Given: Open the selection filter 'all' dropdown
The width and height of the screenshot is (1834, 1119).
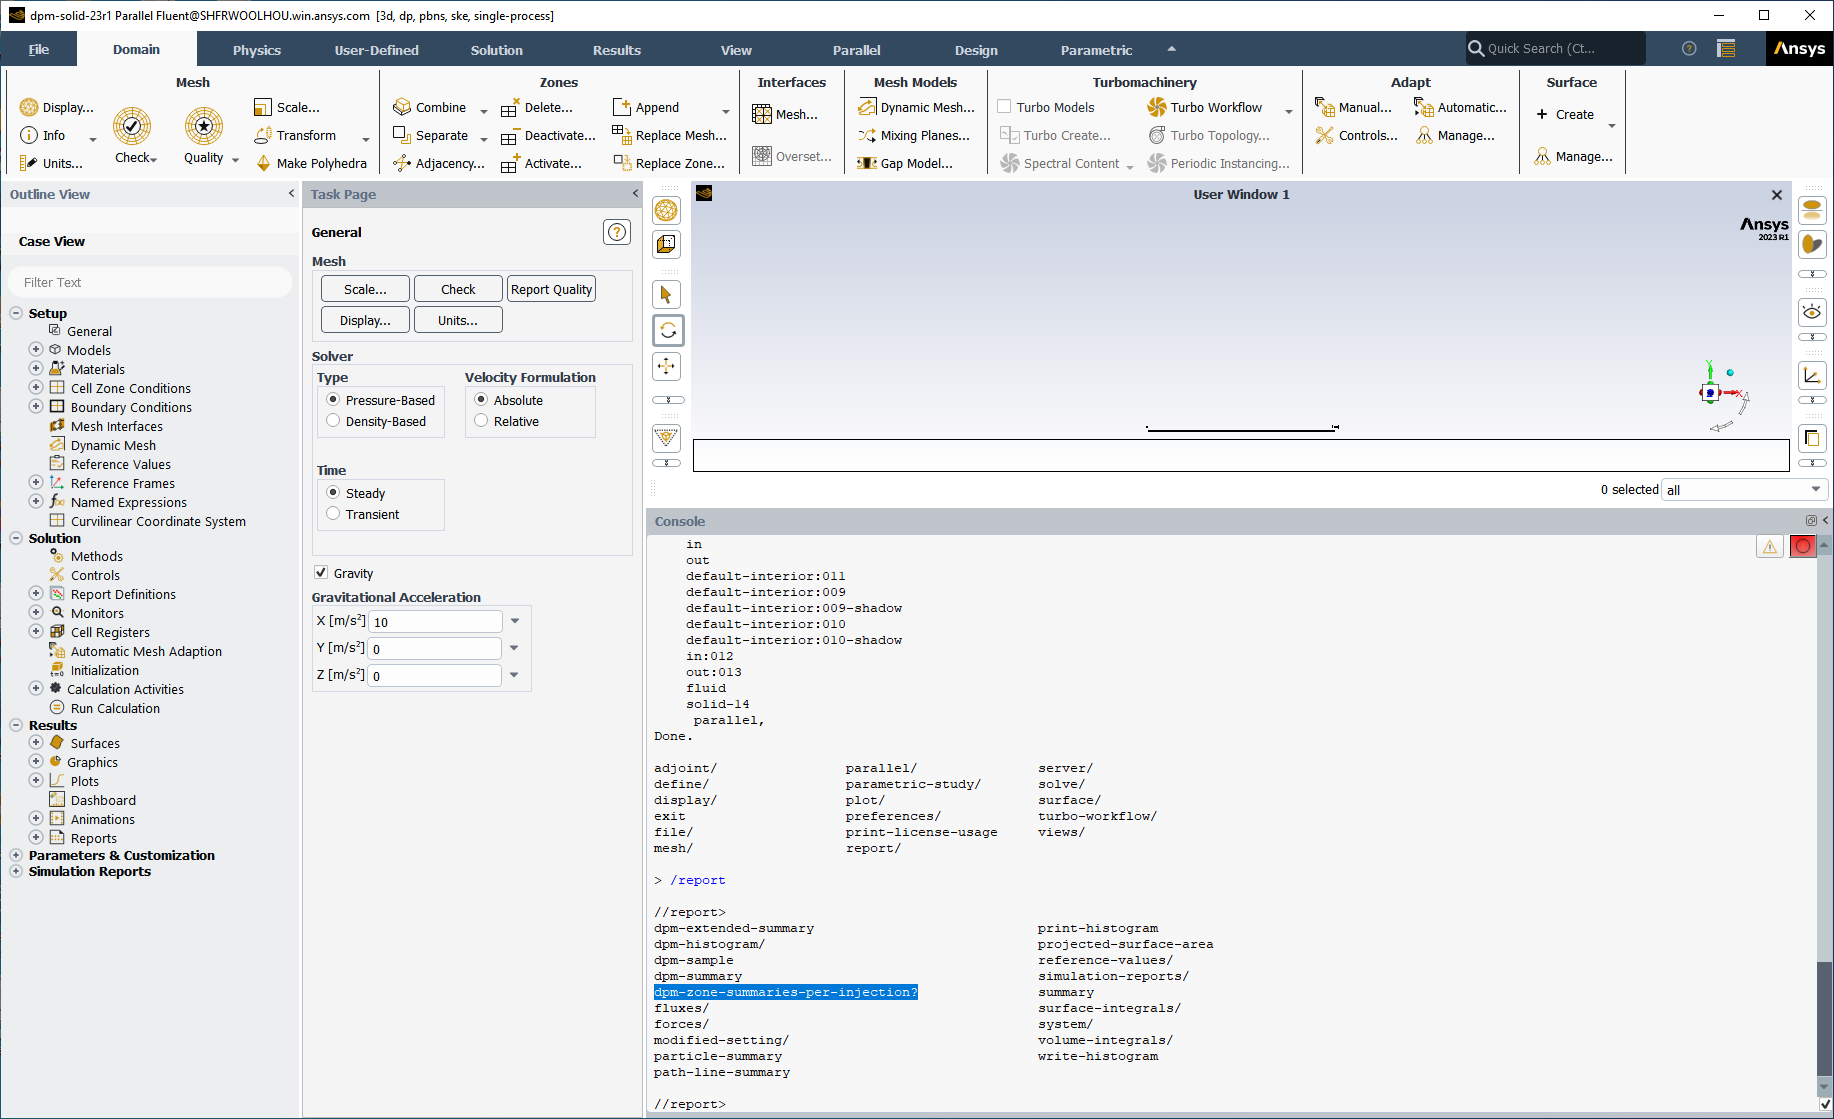Looking at the screenshot, I should (x=1744, y=490).
